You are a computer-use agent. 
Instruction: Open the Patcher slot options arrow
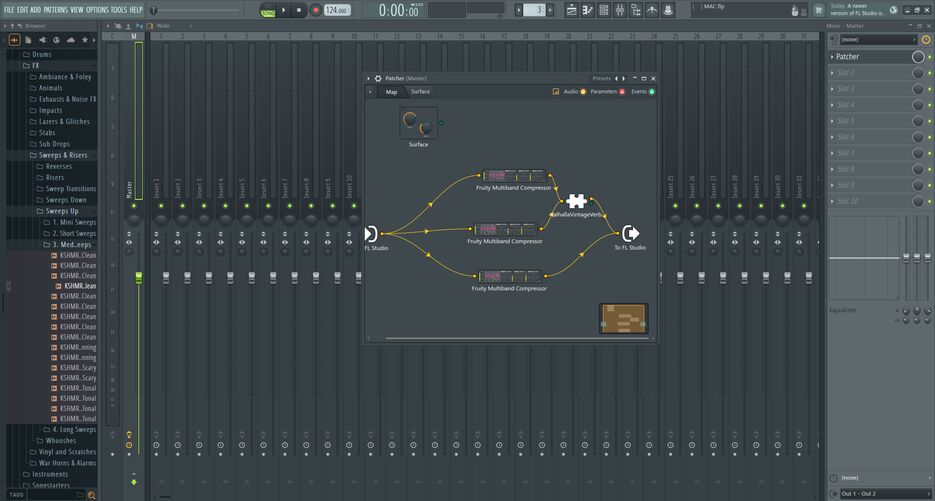click(832, 57)
